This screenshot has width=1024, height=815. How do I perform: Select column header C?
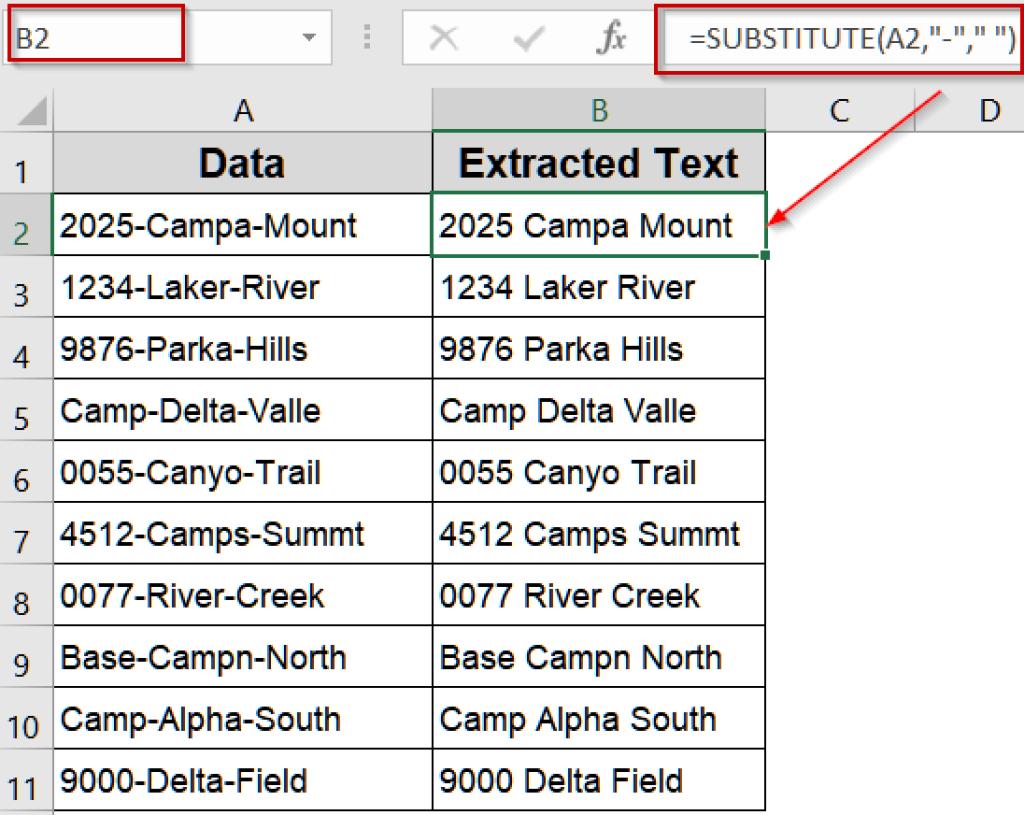[x=838, y=111]
